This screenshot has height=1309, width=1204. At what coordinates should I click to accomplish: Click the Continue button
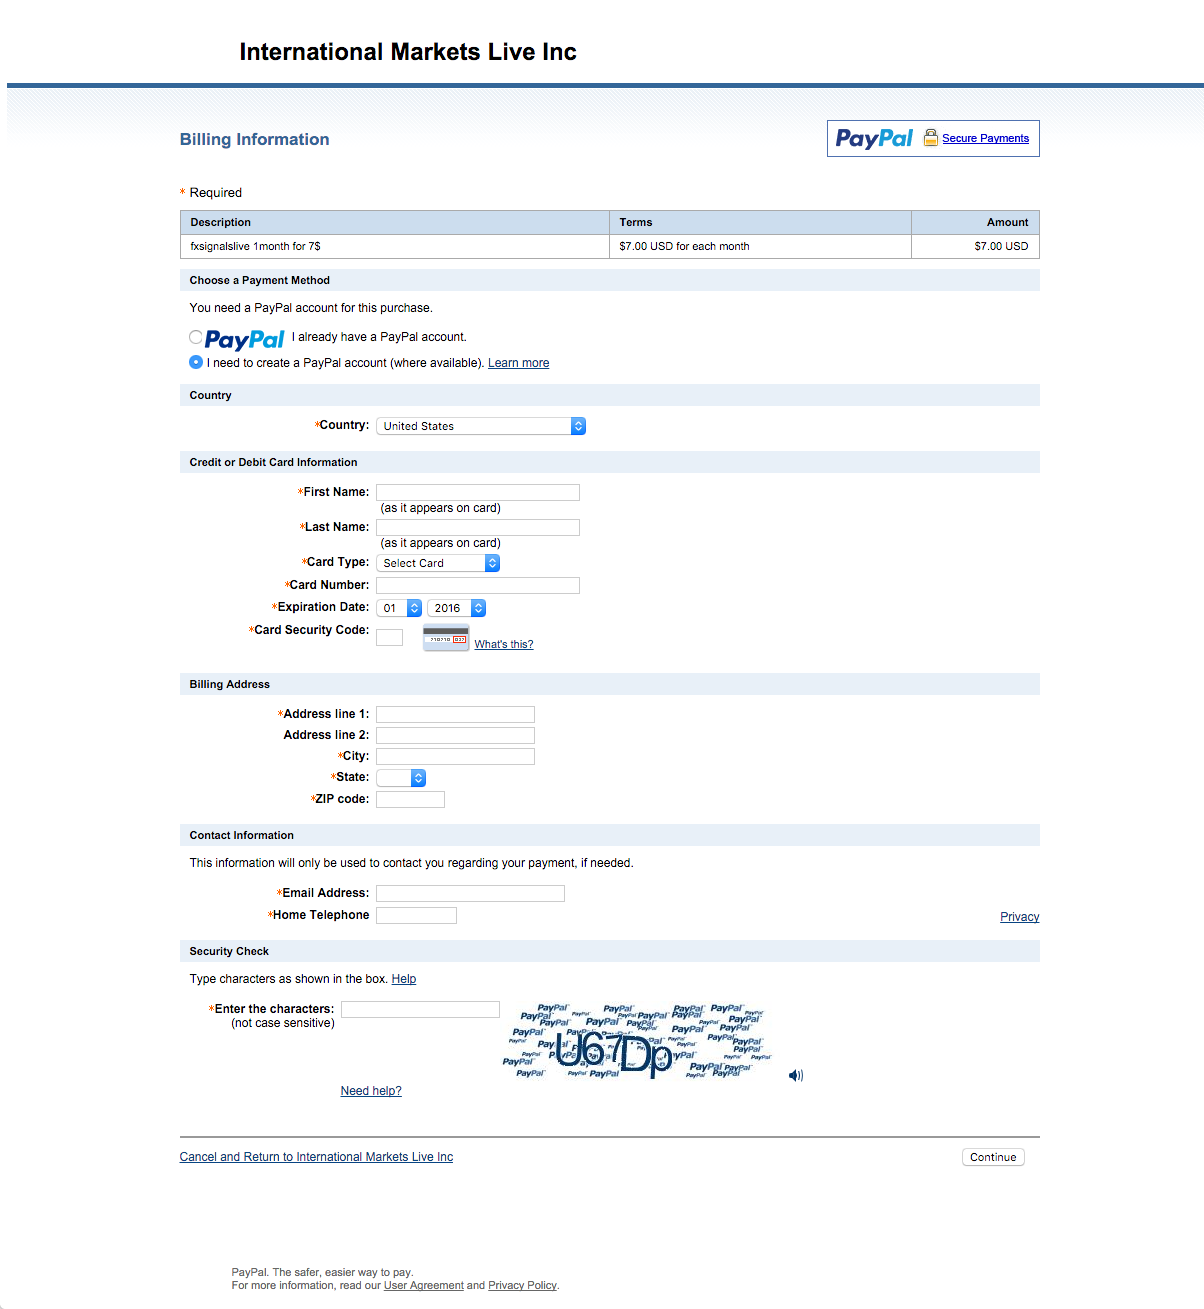pos(993,1157)
